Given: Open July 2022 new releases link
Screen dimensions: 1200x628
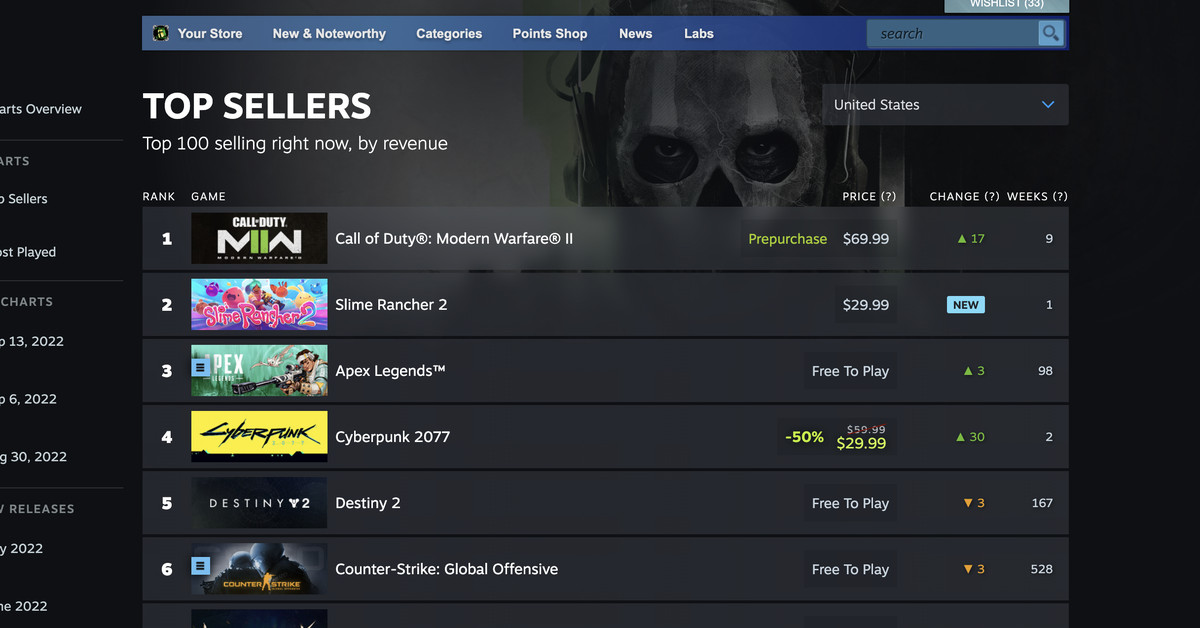Looking at the screenshot, I should 22,548.
